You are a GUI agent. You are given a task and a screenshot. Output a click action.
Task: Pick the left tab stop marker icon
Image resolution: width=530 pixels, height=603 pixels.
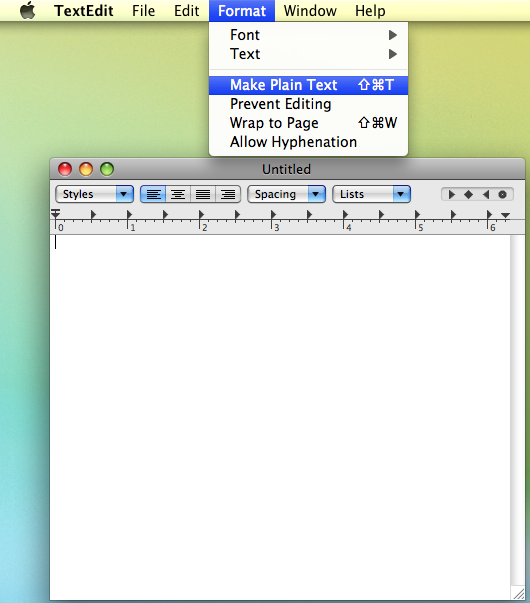pyautogui.click(x=452, y=195)
